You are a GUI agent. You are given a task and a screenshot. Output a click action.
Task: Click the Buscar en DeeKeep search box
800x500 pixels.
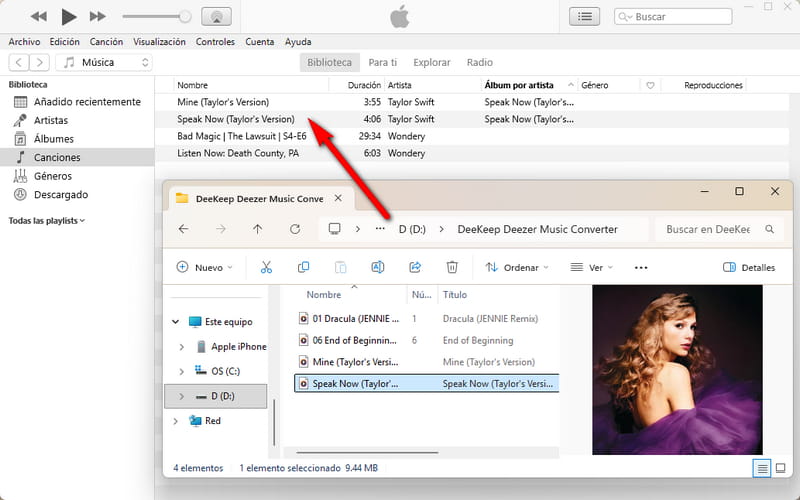click(717, 229)
